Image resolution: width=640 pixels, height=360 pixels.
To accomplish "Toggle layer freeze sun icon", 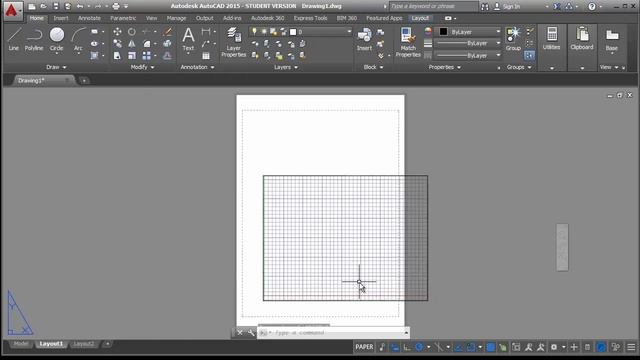I will (264, 31).
